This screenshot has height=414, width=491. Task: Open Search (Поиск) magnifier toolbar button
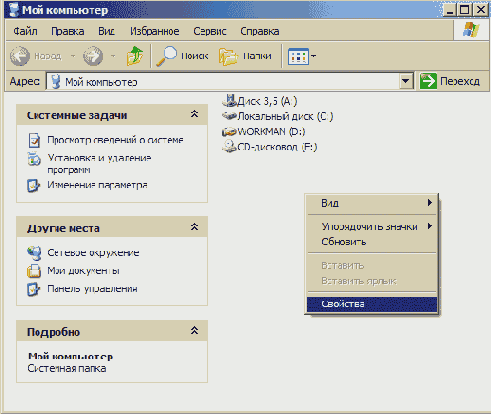(x=182, y=56)
